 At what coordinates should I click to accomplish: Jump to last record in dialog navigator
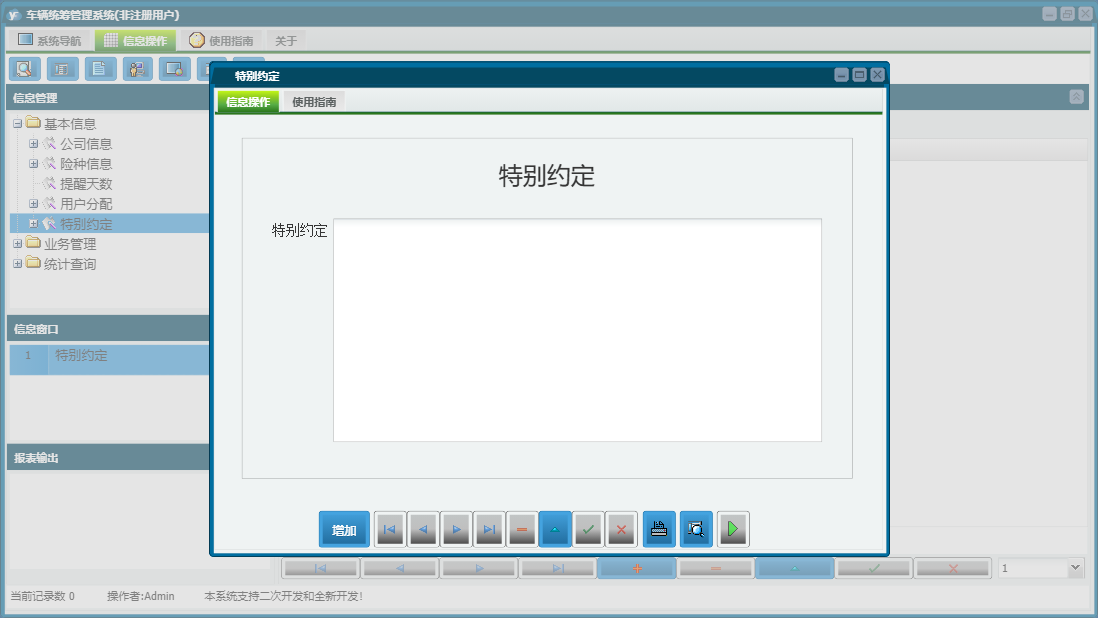point(489,529)
